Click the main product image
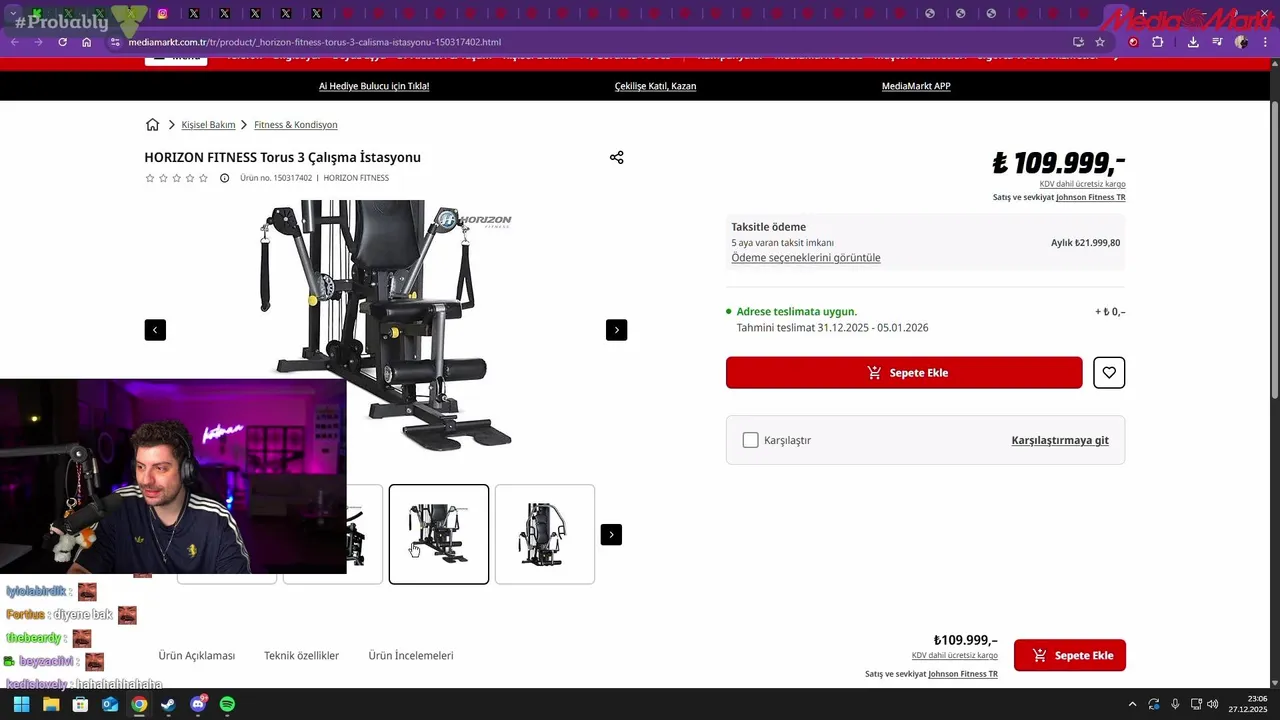The image size is (1280, 720). (x=386, y=325)
